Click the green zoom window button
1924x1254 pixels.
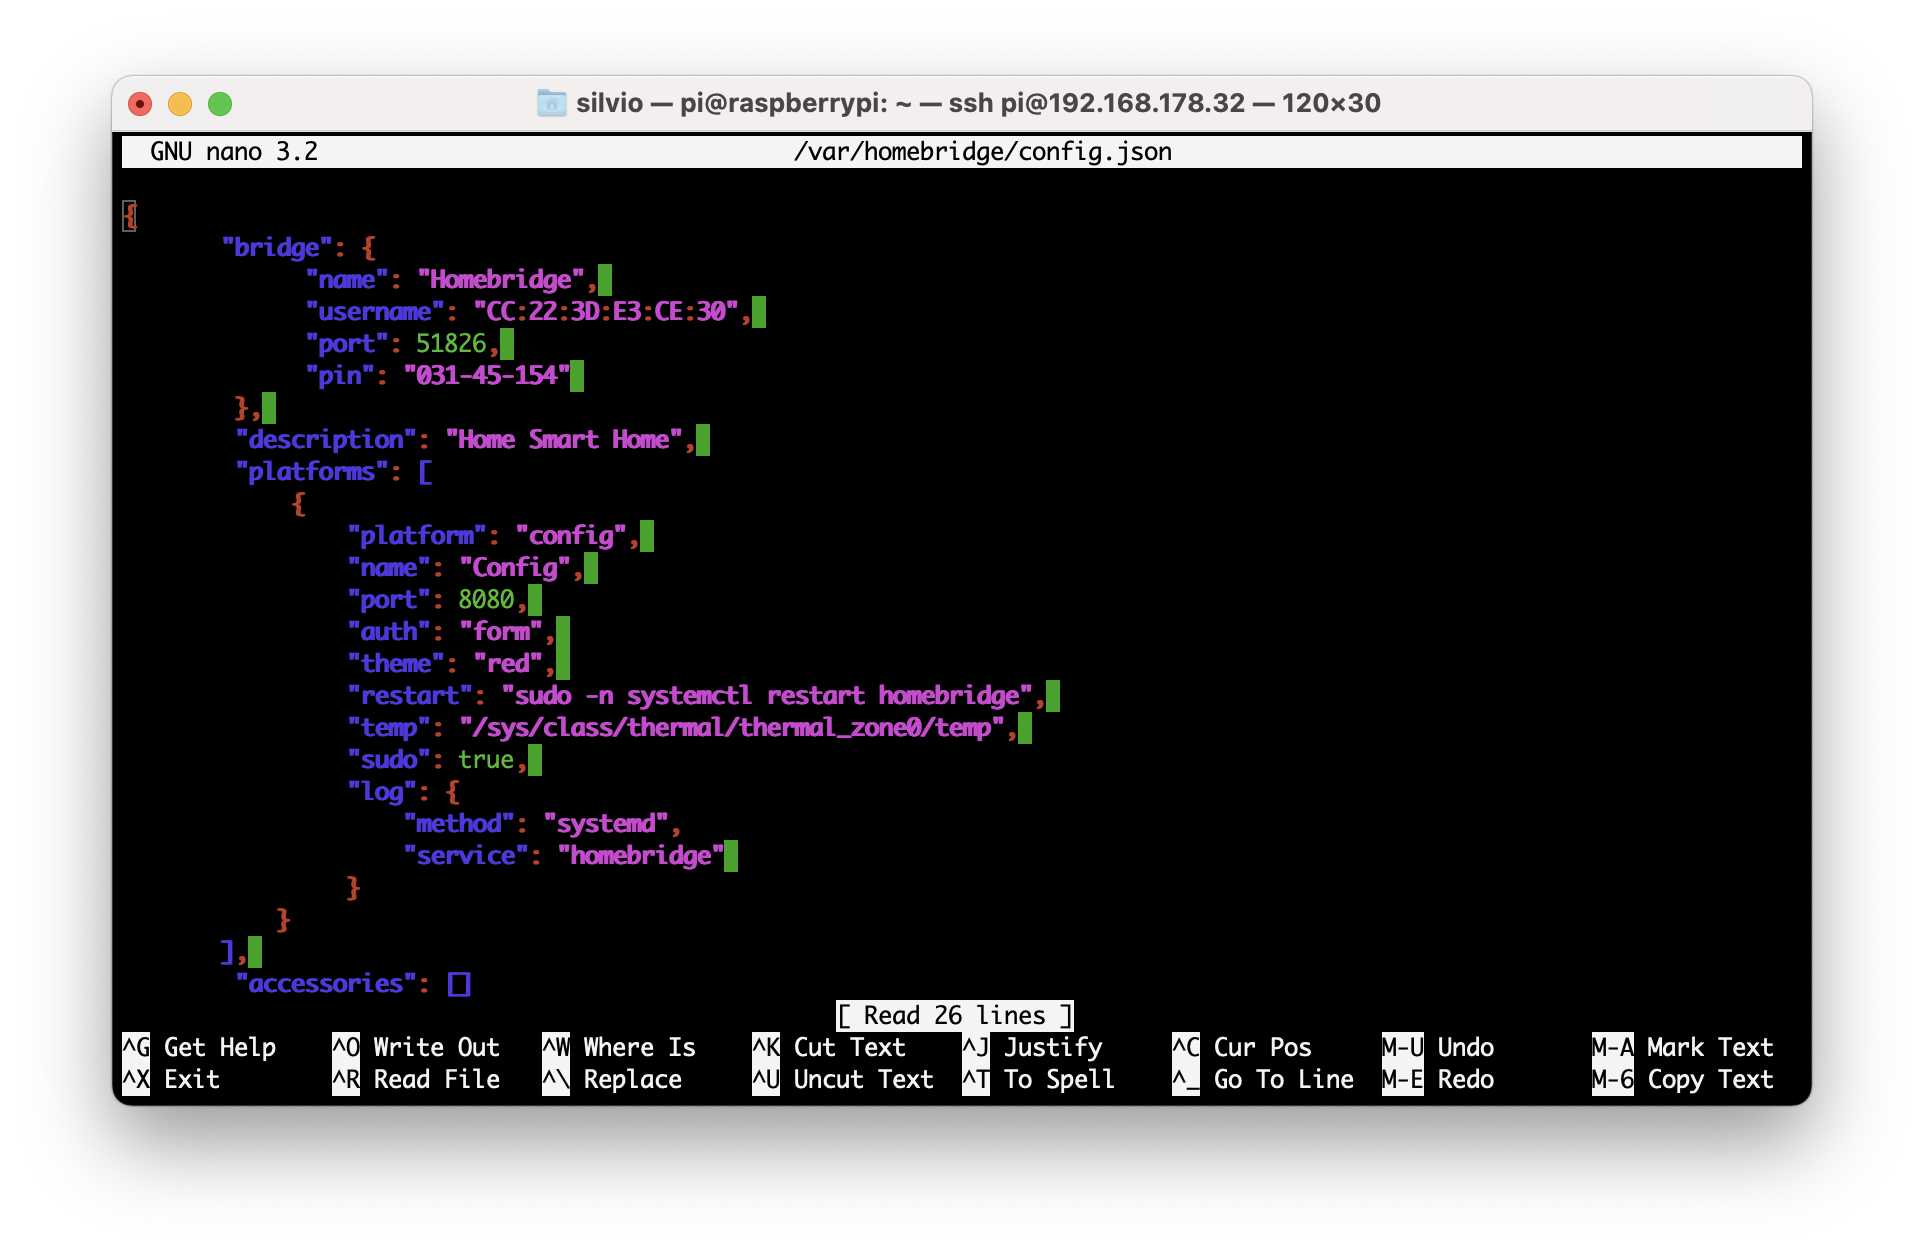pos(220,104)
